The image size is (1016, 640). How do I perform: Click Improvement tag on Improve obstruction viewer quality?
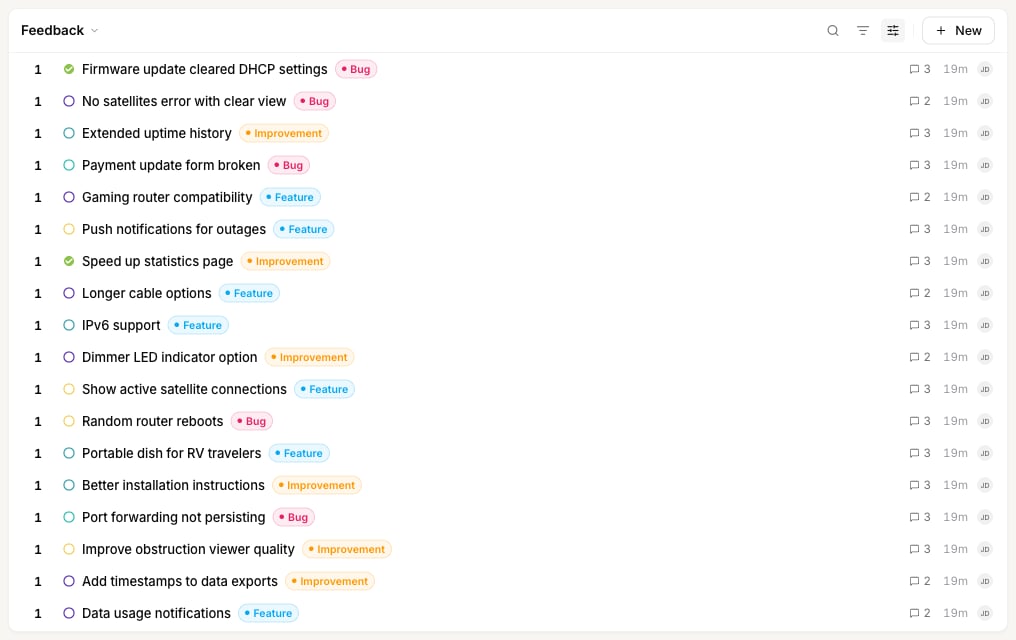pyautogui.click(x=347, y=549)
